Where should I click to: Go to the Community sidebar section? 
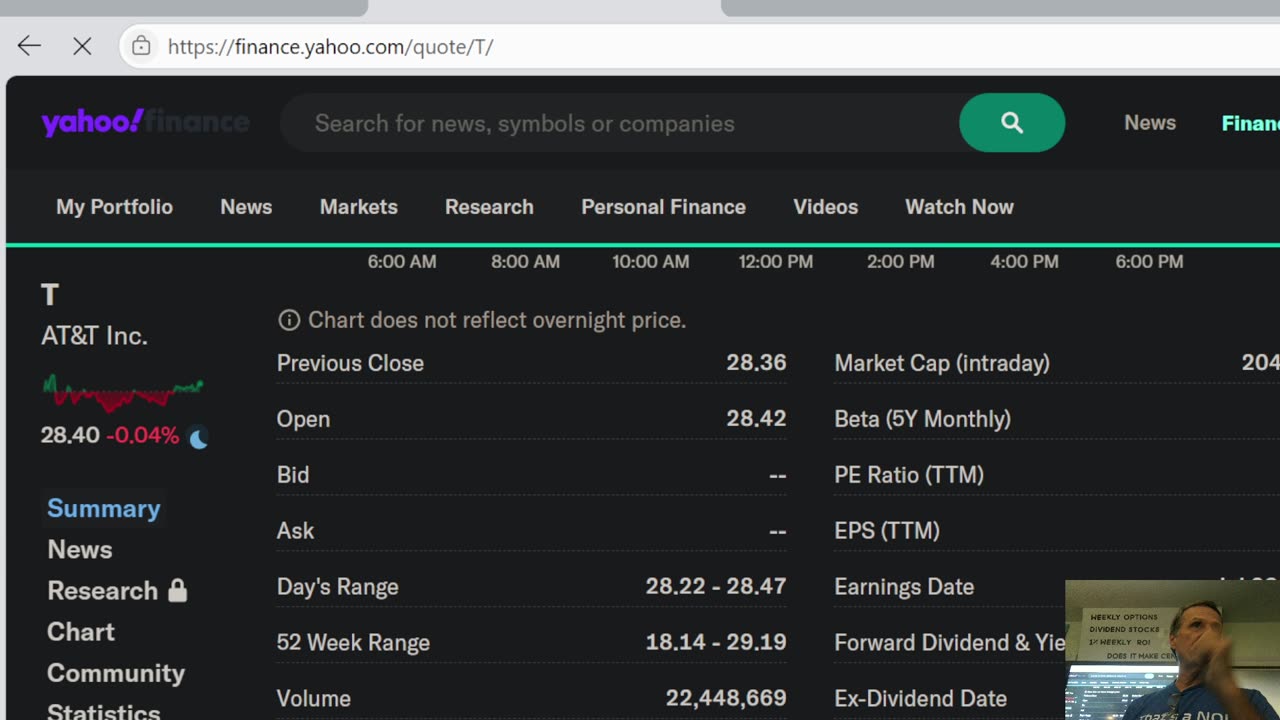(116, 673)
